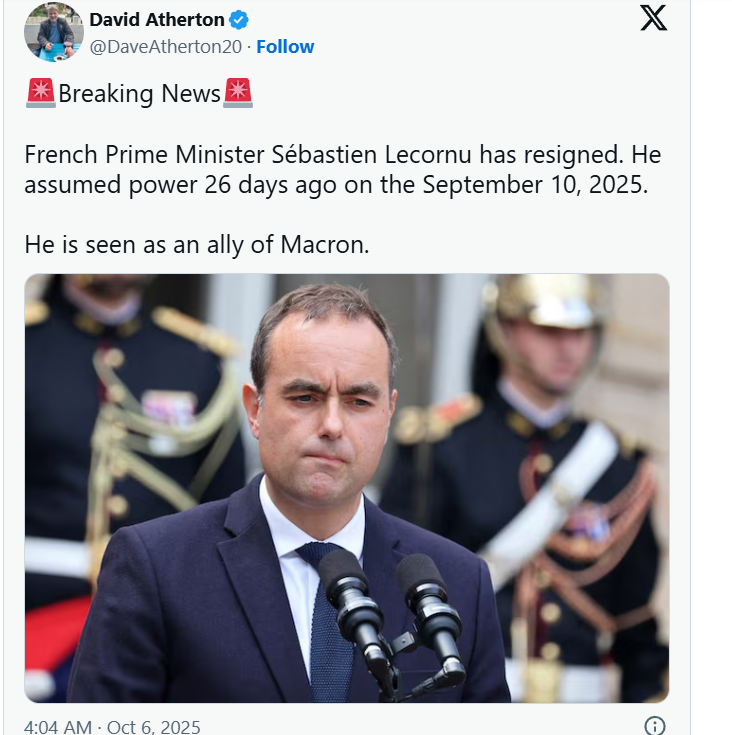Click the info icon below the photo
This screenshot has height=735, width=732.
tap(654, 726)
